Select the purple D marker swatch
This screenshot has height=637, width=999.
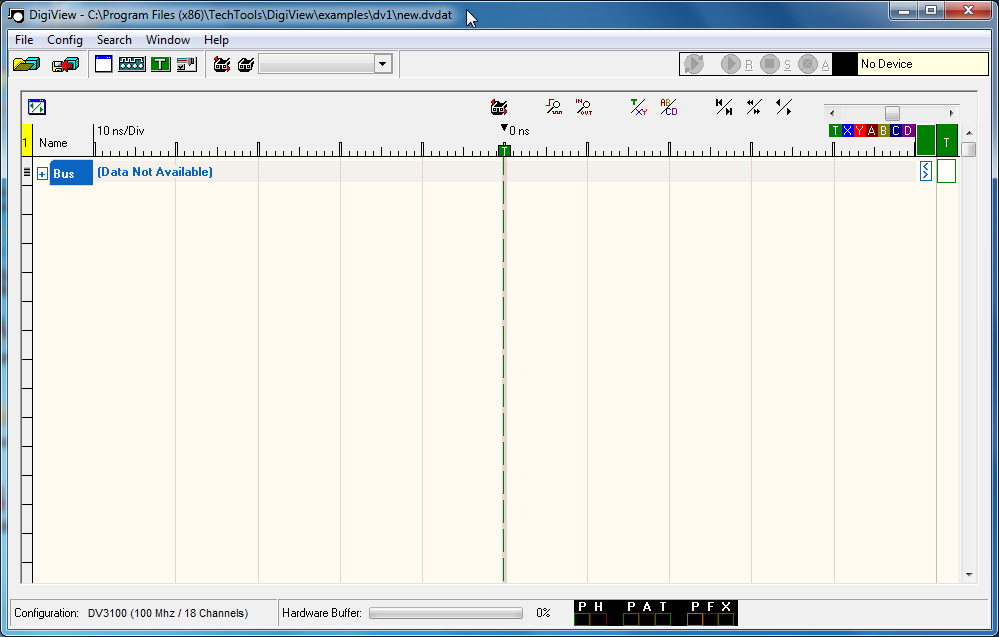(x=908, y=131)
